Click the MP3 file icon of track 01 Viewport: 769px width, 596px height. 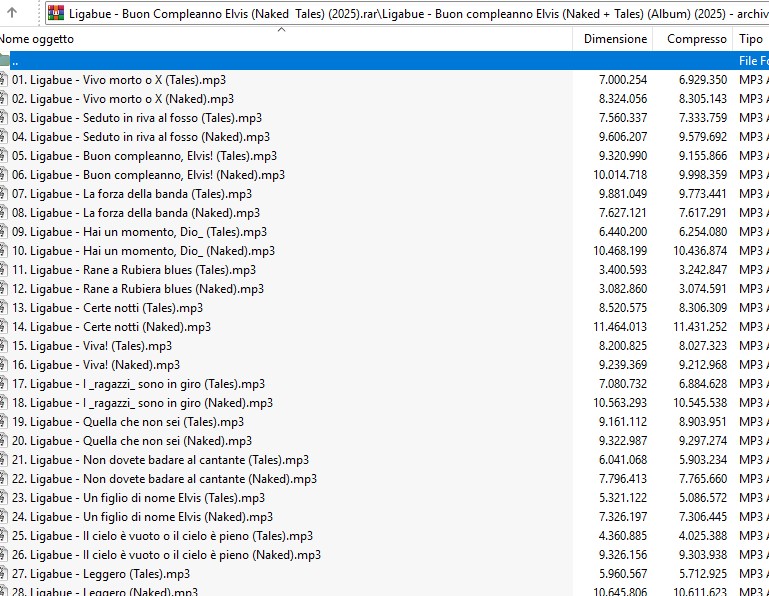4,80
